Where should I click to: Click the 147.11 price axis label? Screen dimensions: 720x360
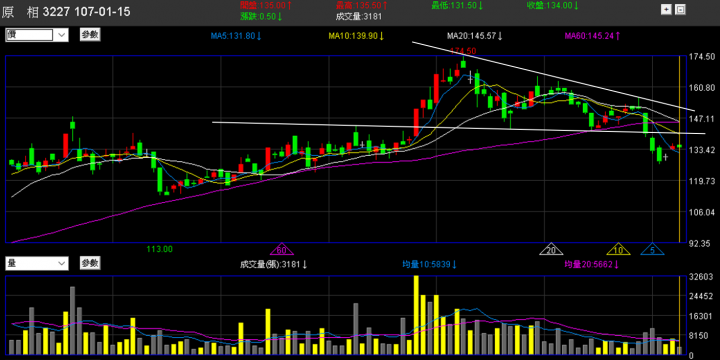tap(702, 119)
